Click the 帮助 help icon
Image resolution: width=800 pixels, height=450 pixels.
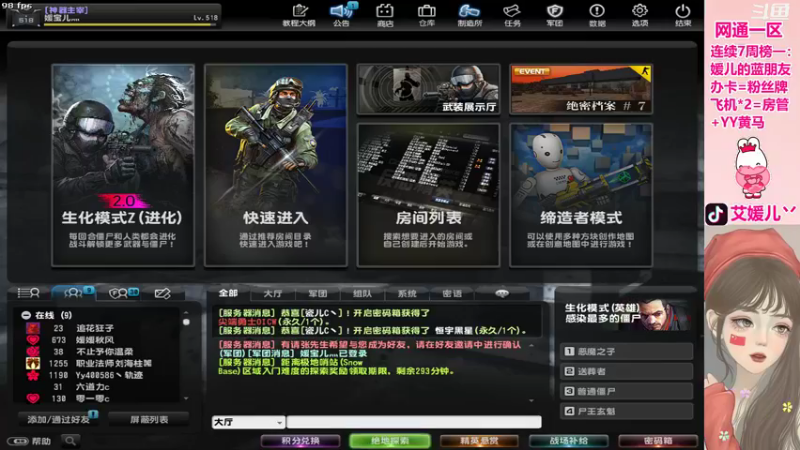click(x=29, y=441)
